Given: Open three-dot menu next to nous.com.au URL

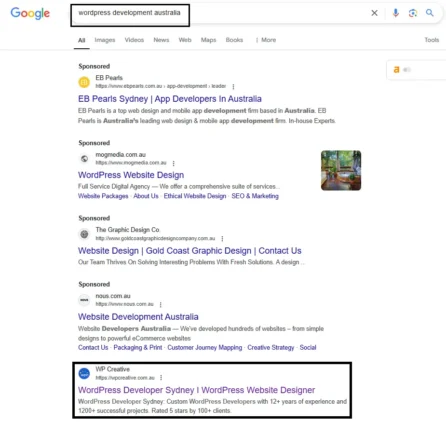Looking at the screenshot, I should coord(160,304).
